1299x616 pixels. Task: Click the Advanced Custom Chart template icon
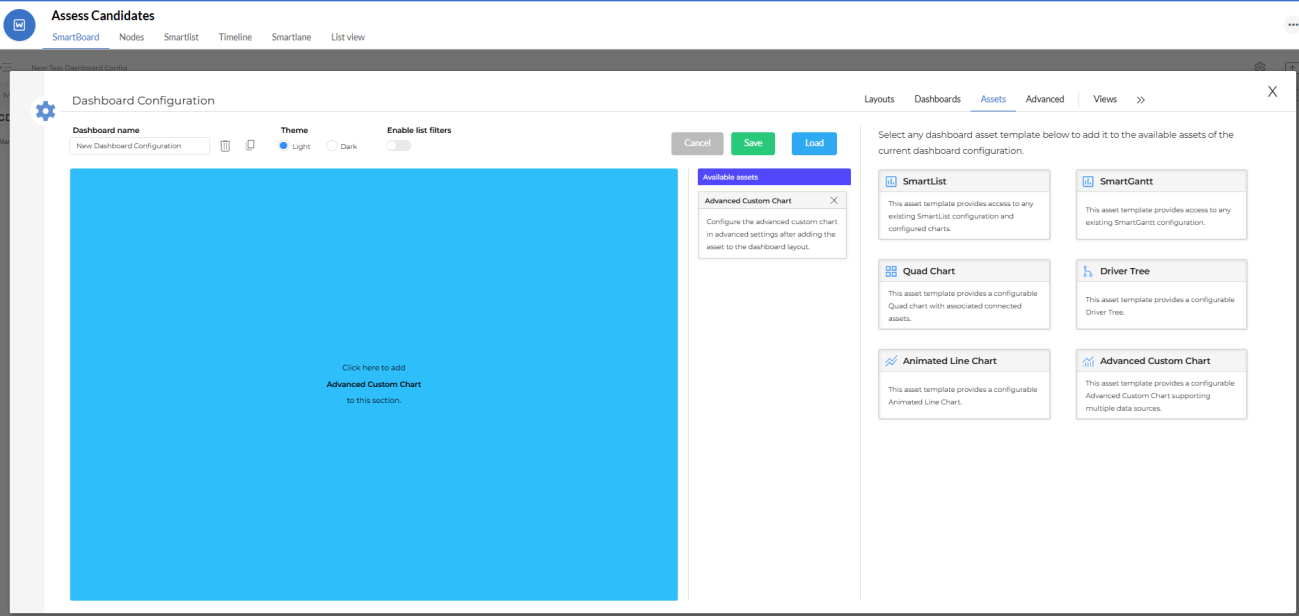[x=1088, y=361]
